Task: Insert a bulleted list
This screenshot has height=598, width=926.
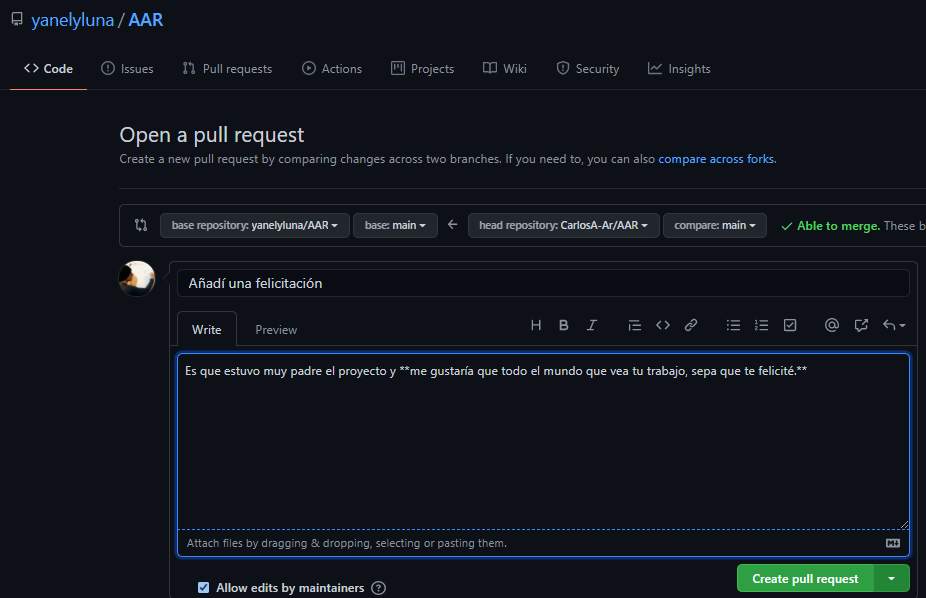Action: (733, 325)
